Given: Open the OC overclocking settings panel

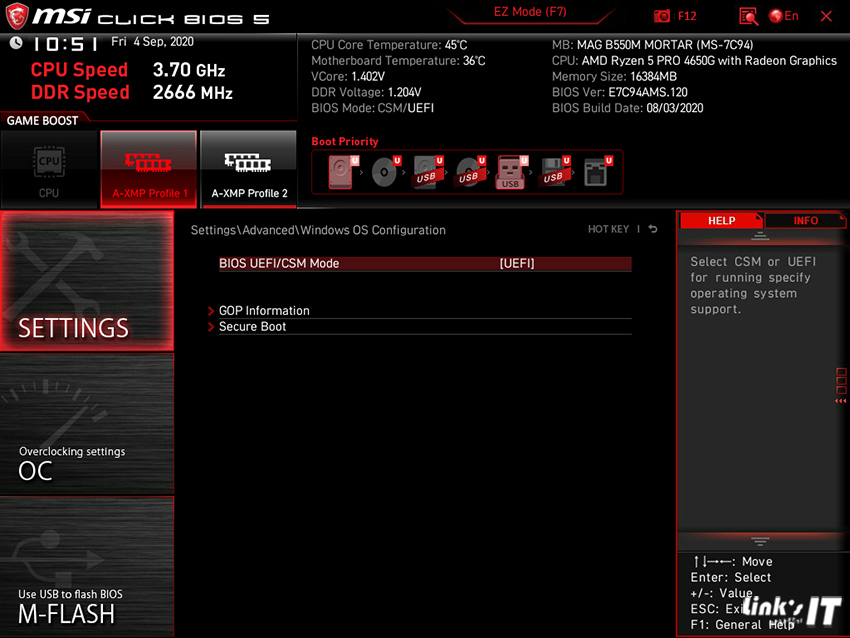Looking at the screenshot, I should (87, 424).
